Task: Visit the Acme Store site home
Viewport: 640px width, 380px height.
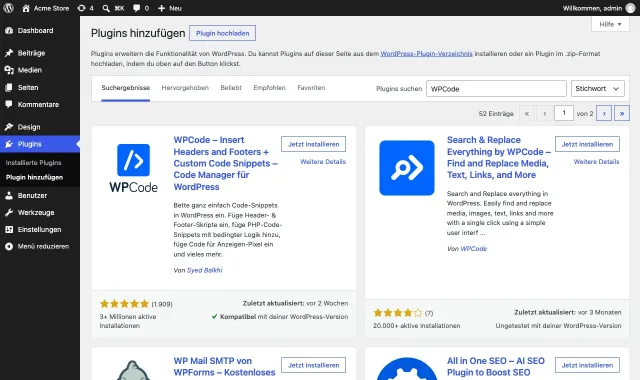Action: [45, 8]
